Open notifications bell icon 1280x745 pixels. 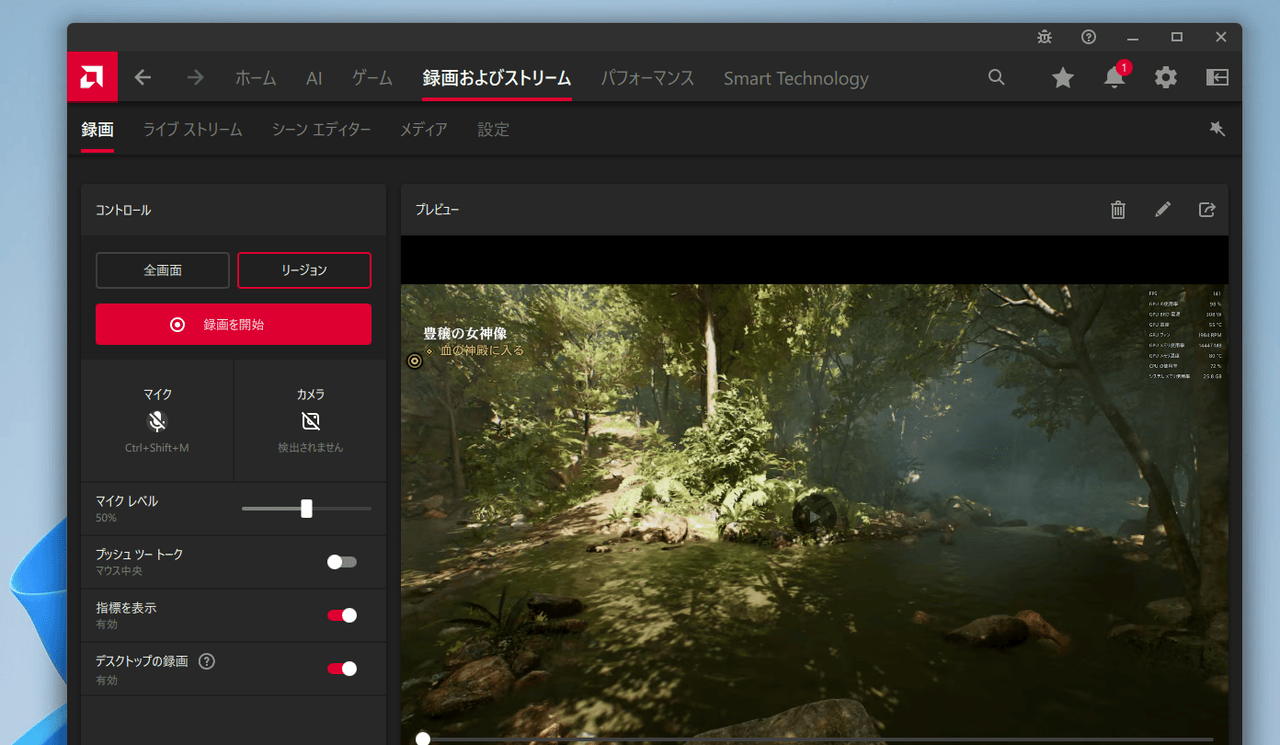(x=1114, y=78)
